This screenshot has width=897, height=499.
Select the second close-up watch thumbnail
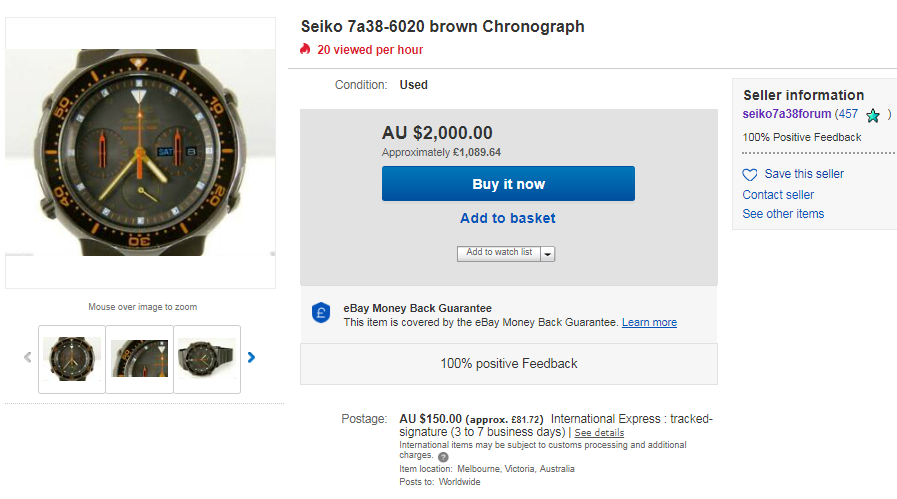click(140, 358)
